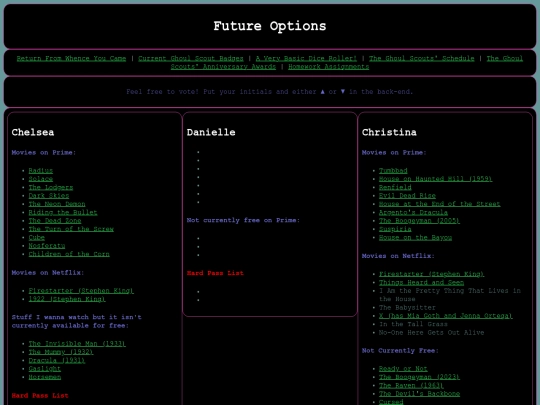Select The Lodgers link
540x405 pixels.
pyautogui.click(x=51, y=187)
